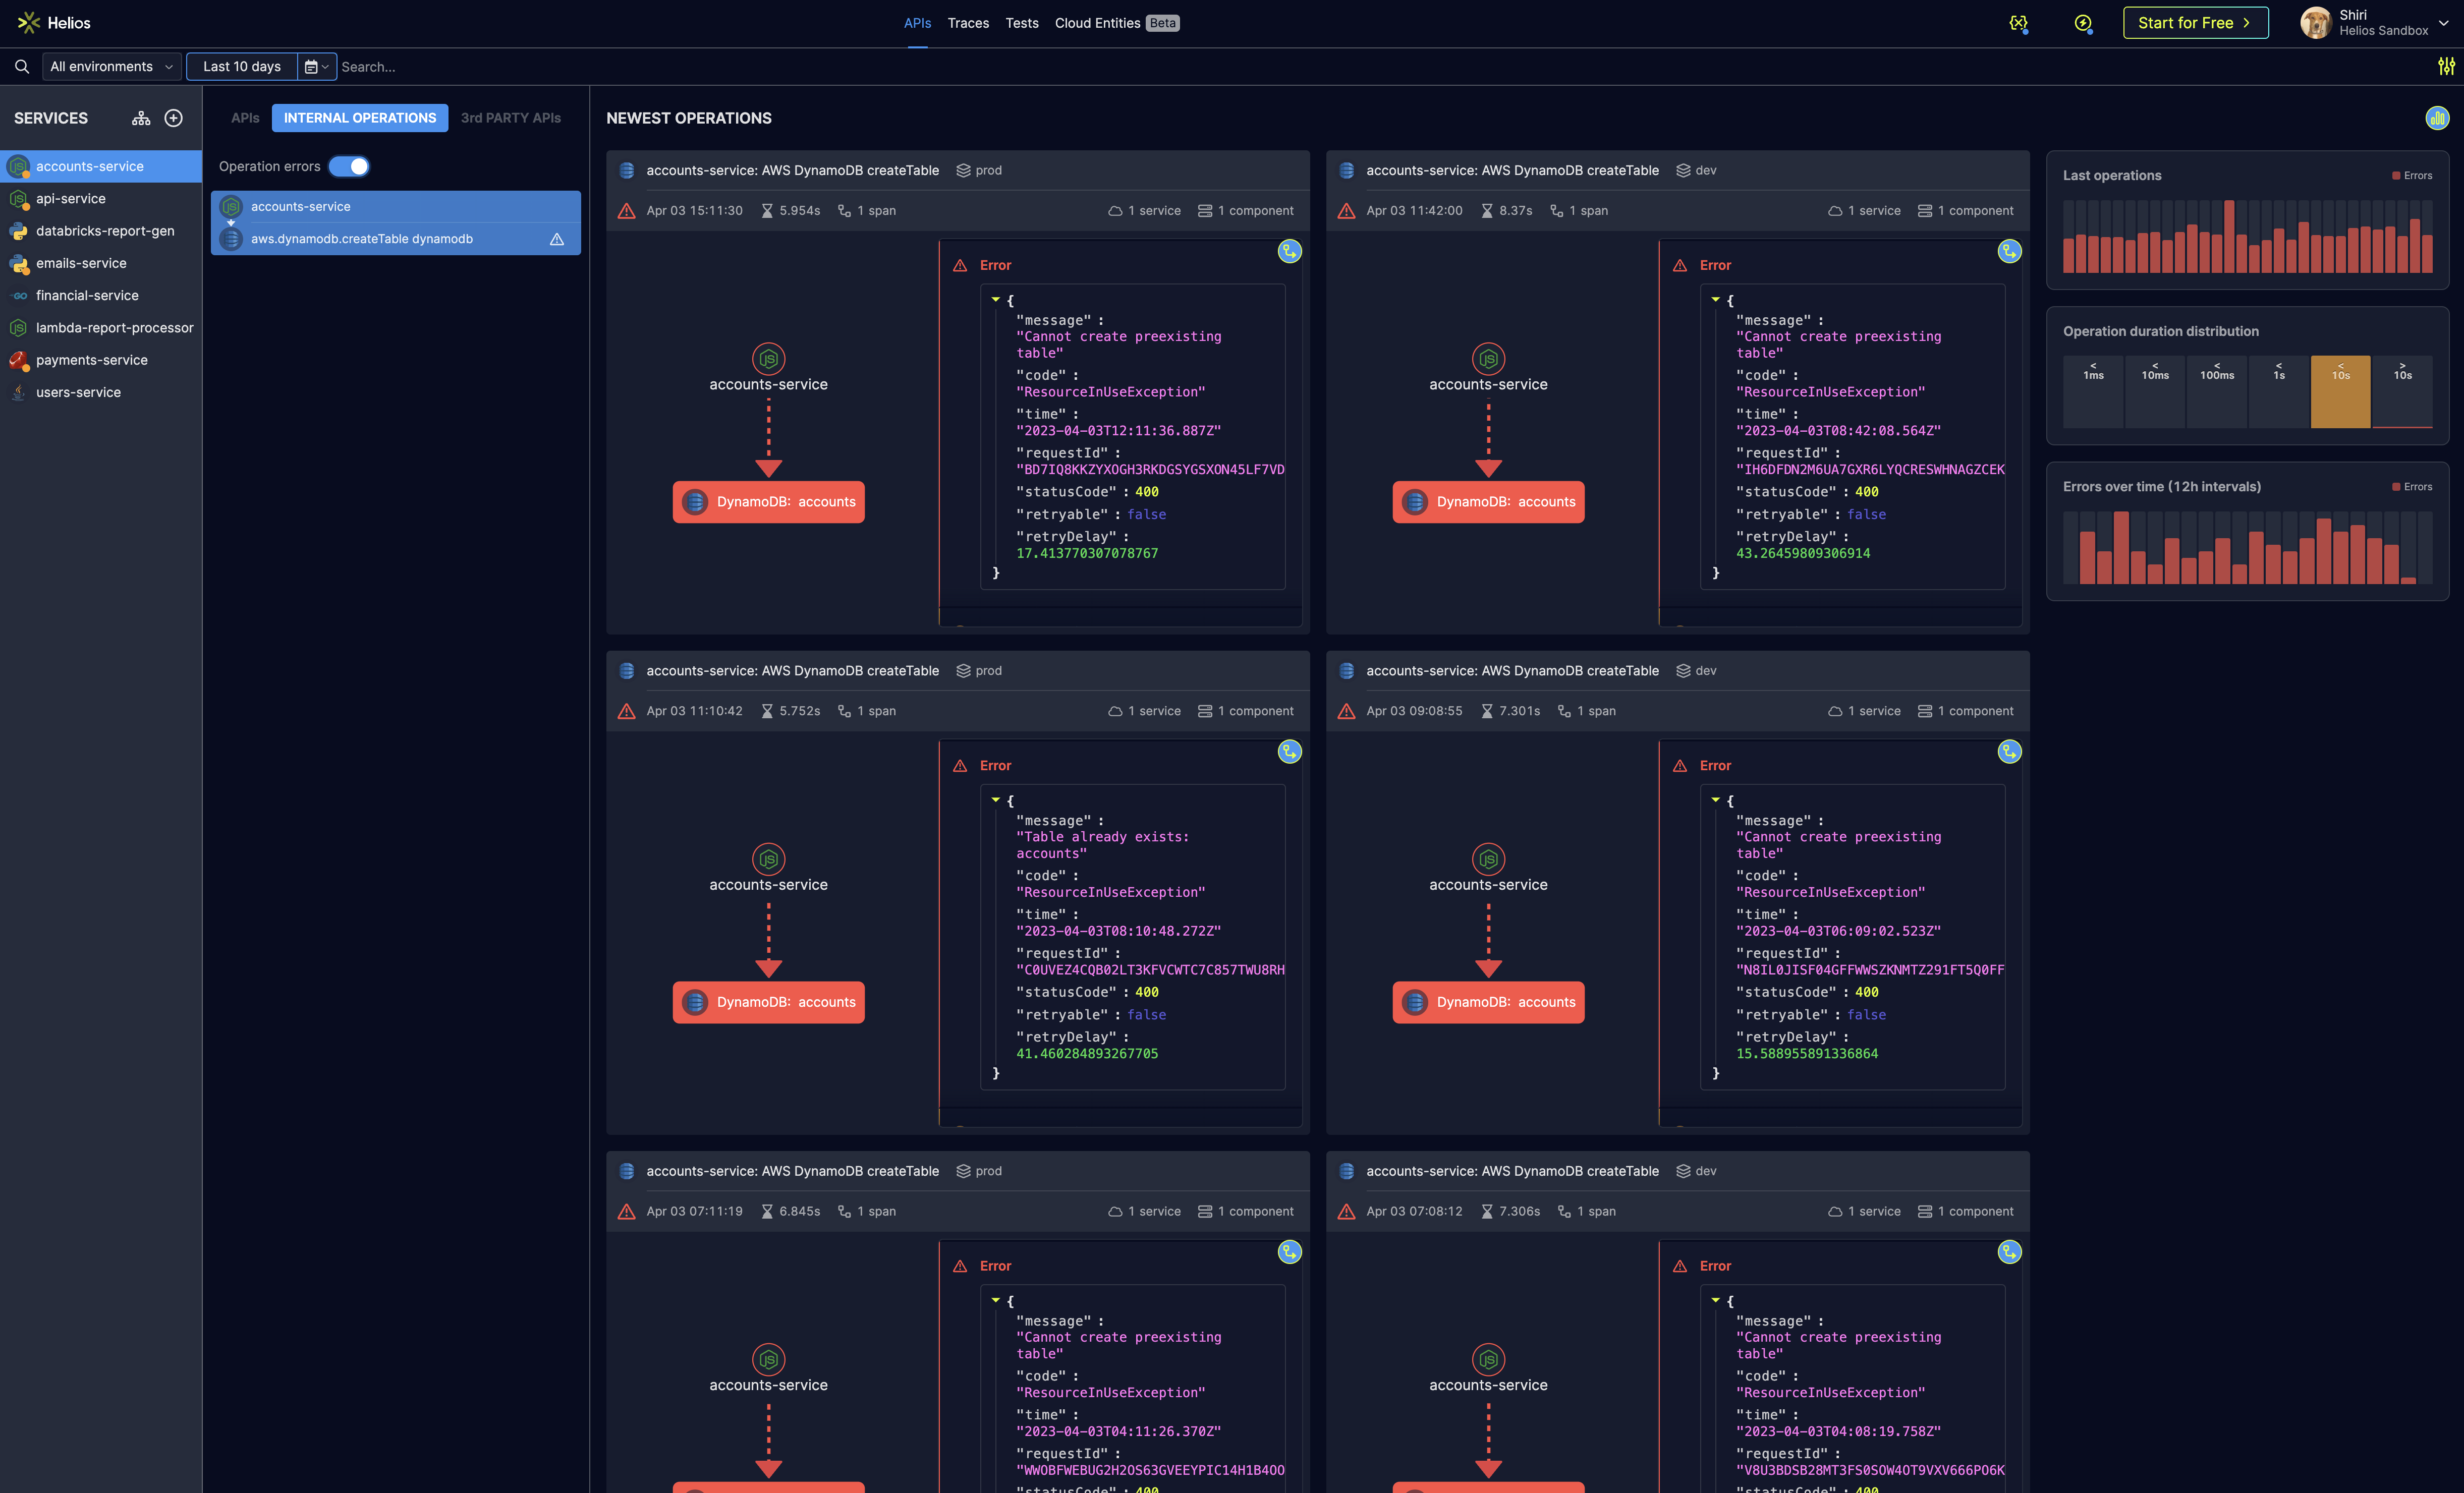Viewport: 2464px width, 1493px height.
Task: Collapse JSON error object in 09:08:55 card
Action: [x=1716, y=799]
